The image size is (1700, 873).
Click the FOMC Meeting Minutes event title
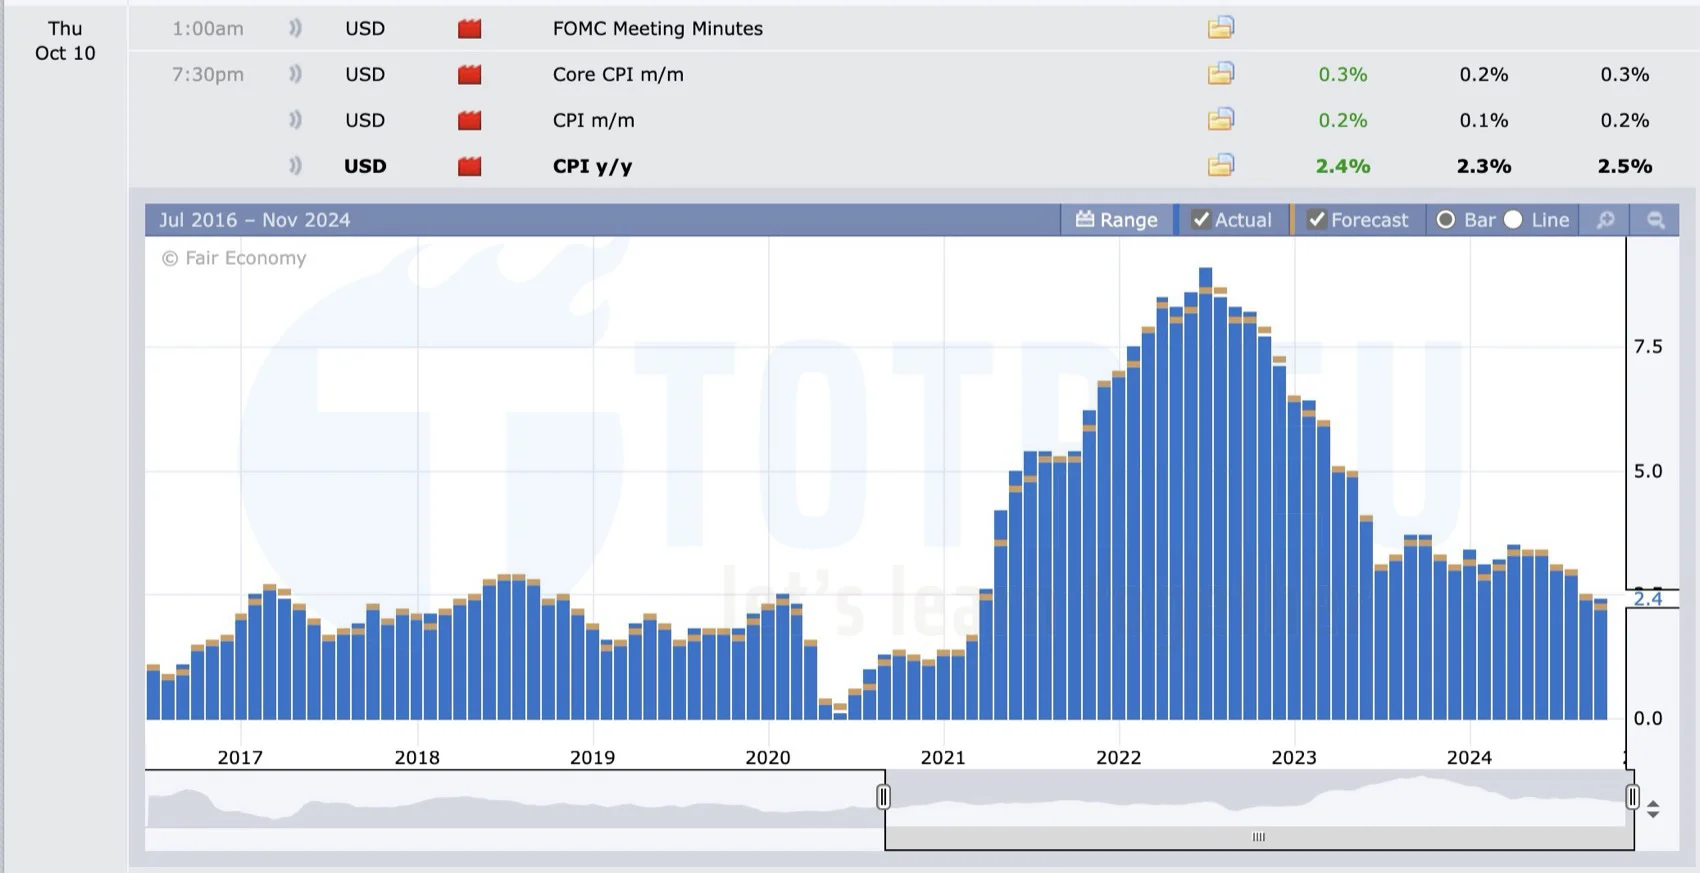pyautogui.click(x=657, y=29)
